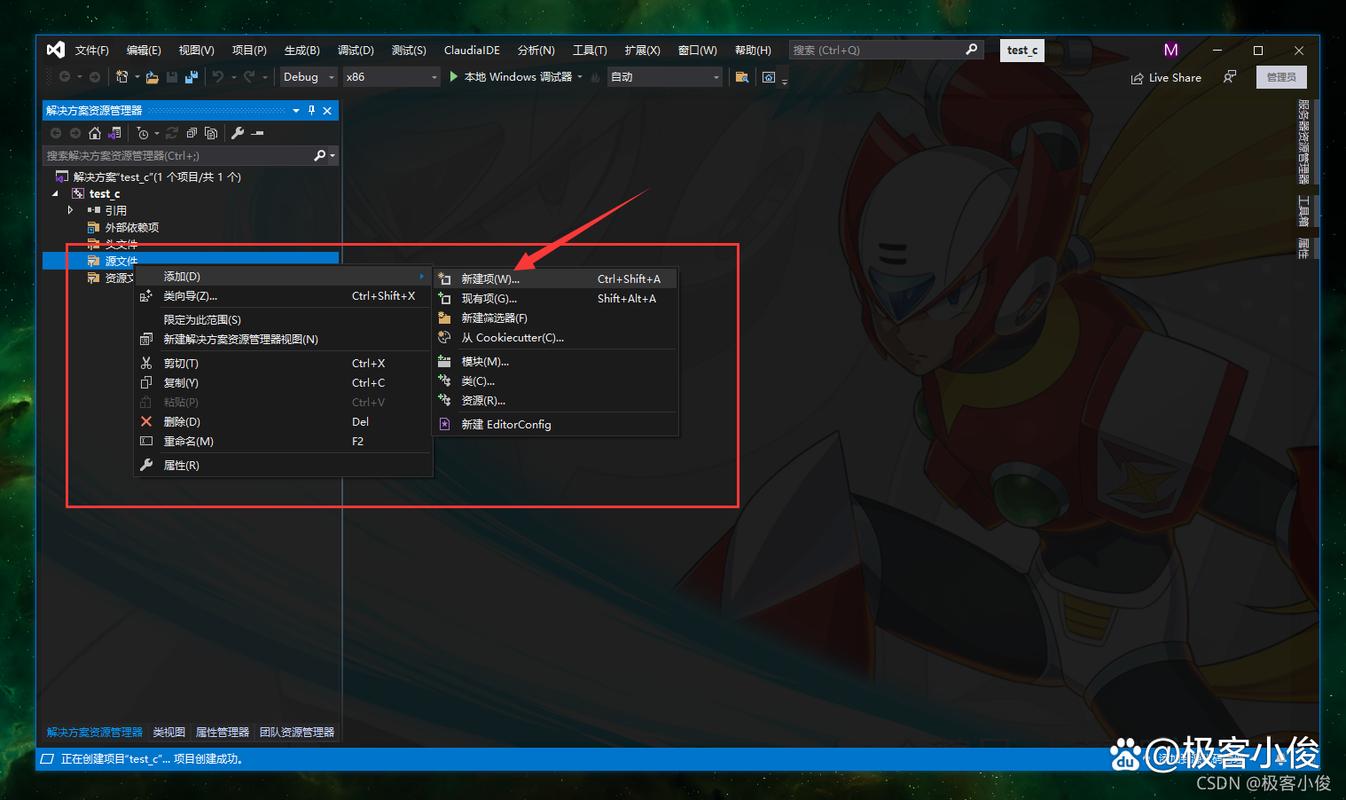Viewport: 1346px width, 800px height.
Task: Click the Collapse All icon in Solution Explorer
Action: pos(192,133)
